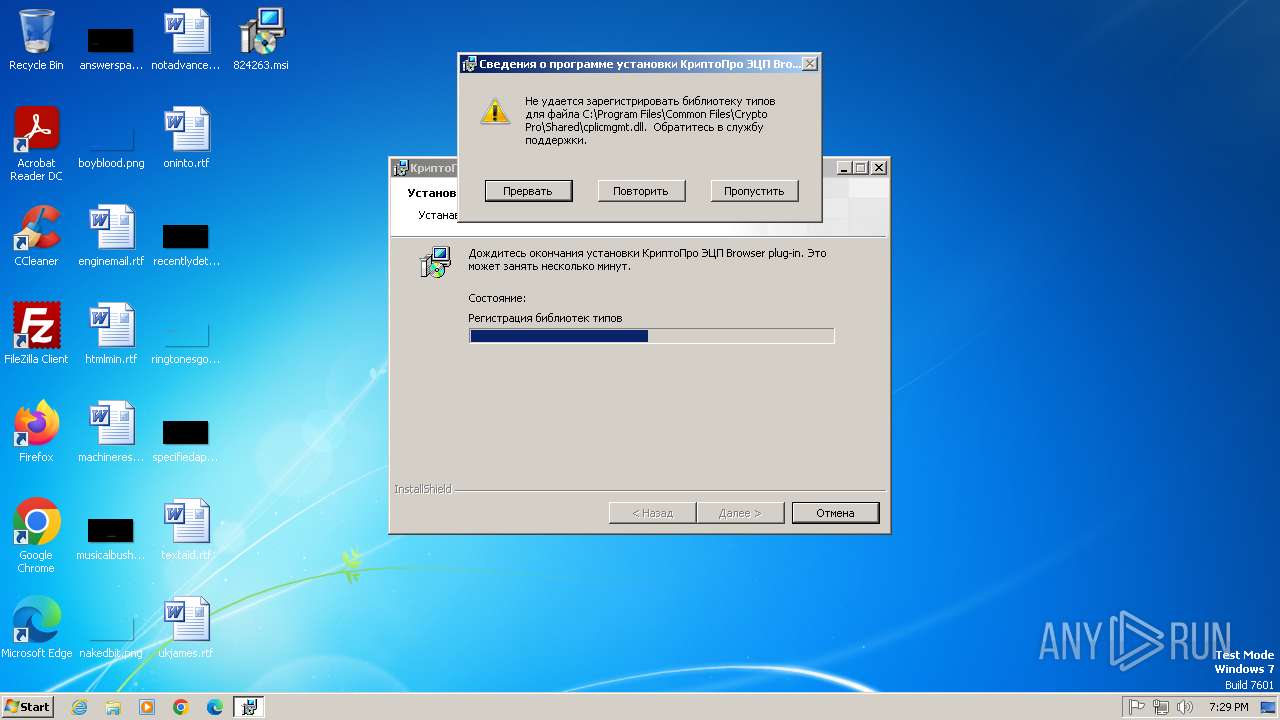The width and height of the screenshot is (1280, 720).
Task: Minimize the КриптоПро installer window
Action: (x=845, y=168)
